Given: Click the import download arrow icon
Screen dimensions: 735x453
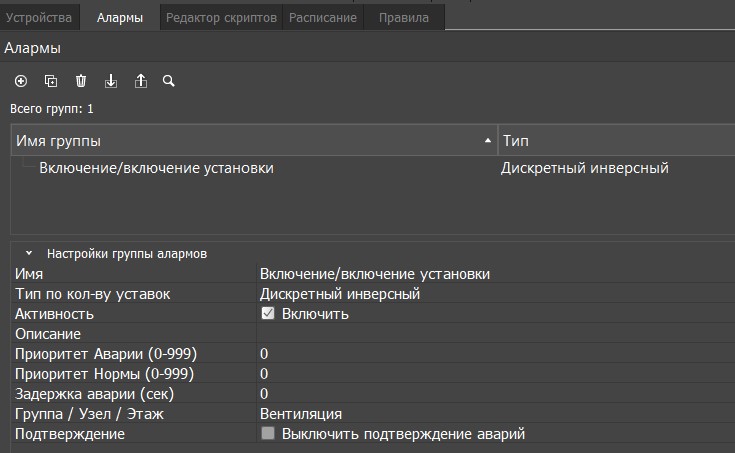Looking at the screenshot, I should [111, 81].
